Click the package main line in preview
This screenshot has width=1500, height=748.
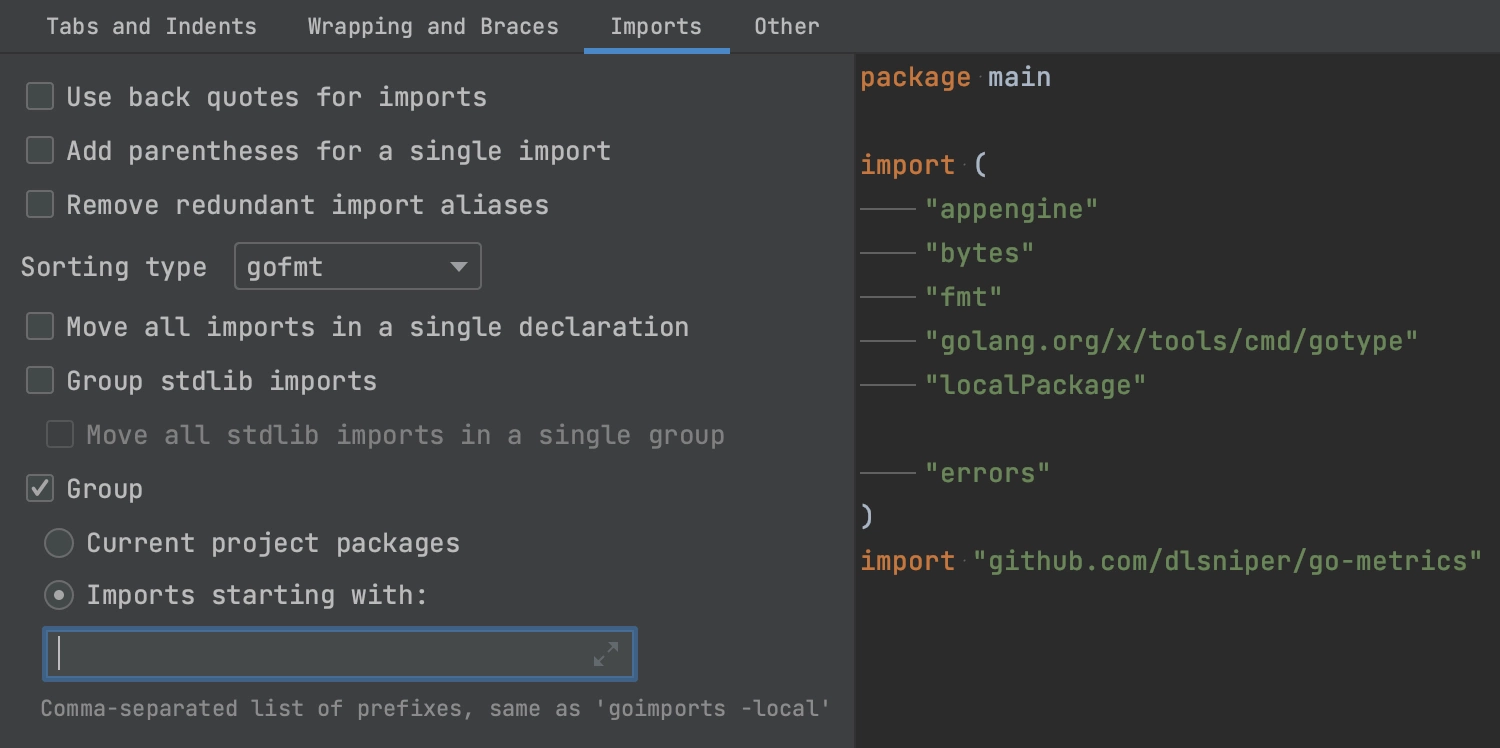tap(955, 78)
